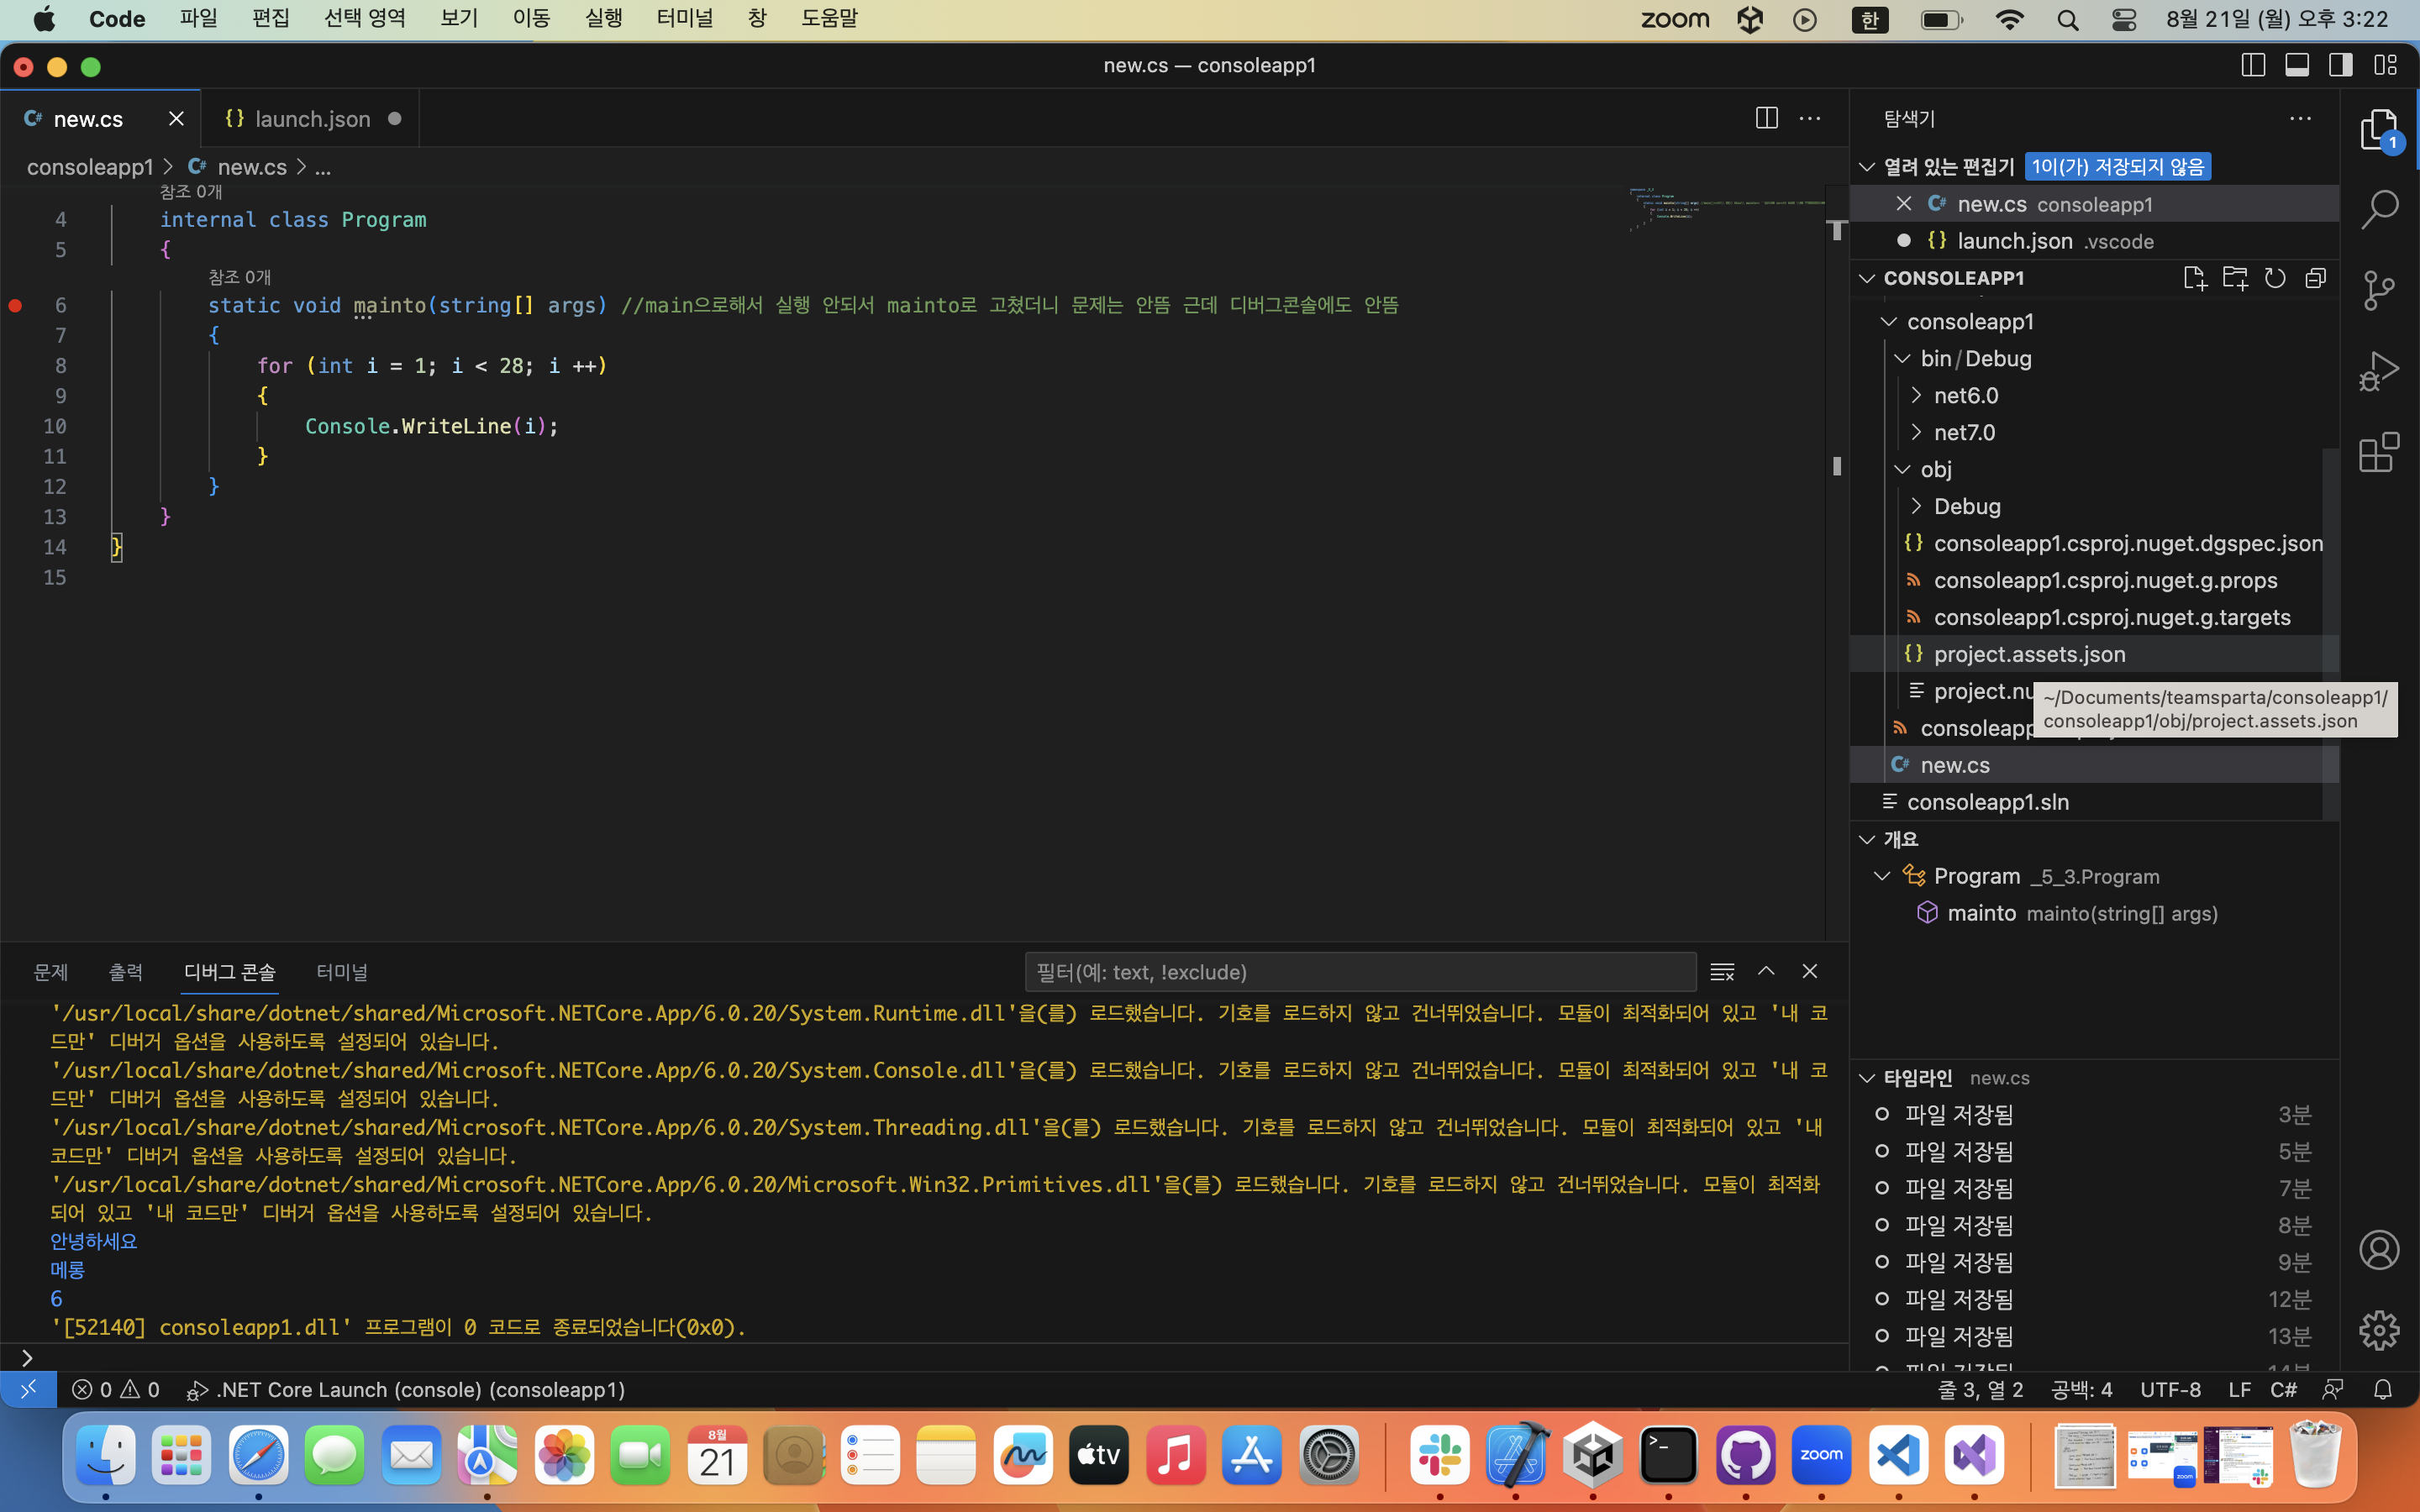Collapse the outline section
The image size is (2420, 1512).
coord(1867,840)
